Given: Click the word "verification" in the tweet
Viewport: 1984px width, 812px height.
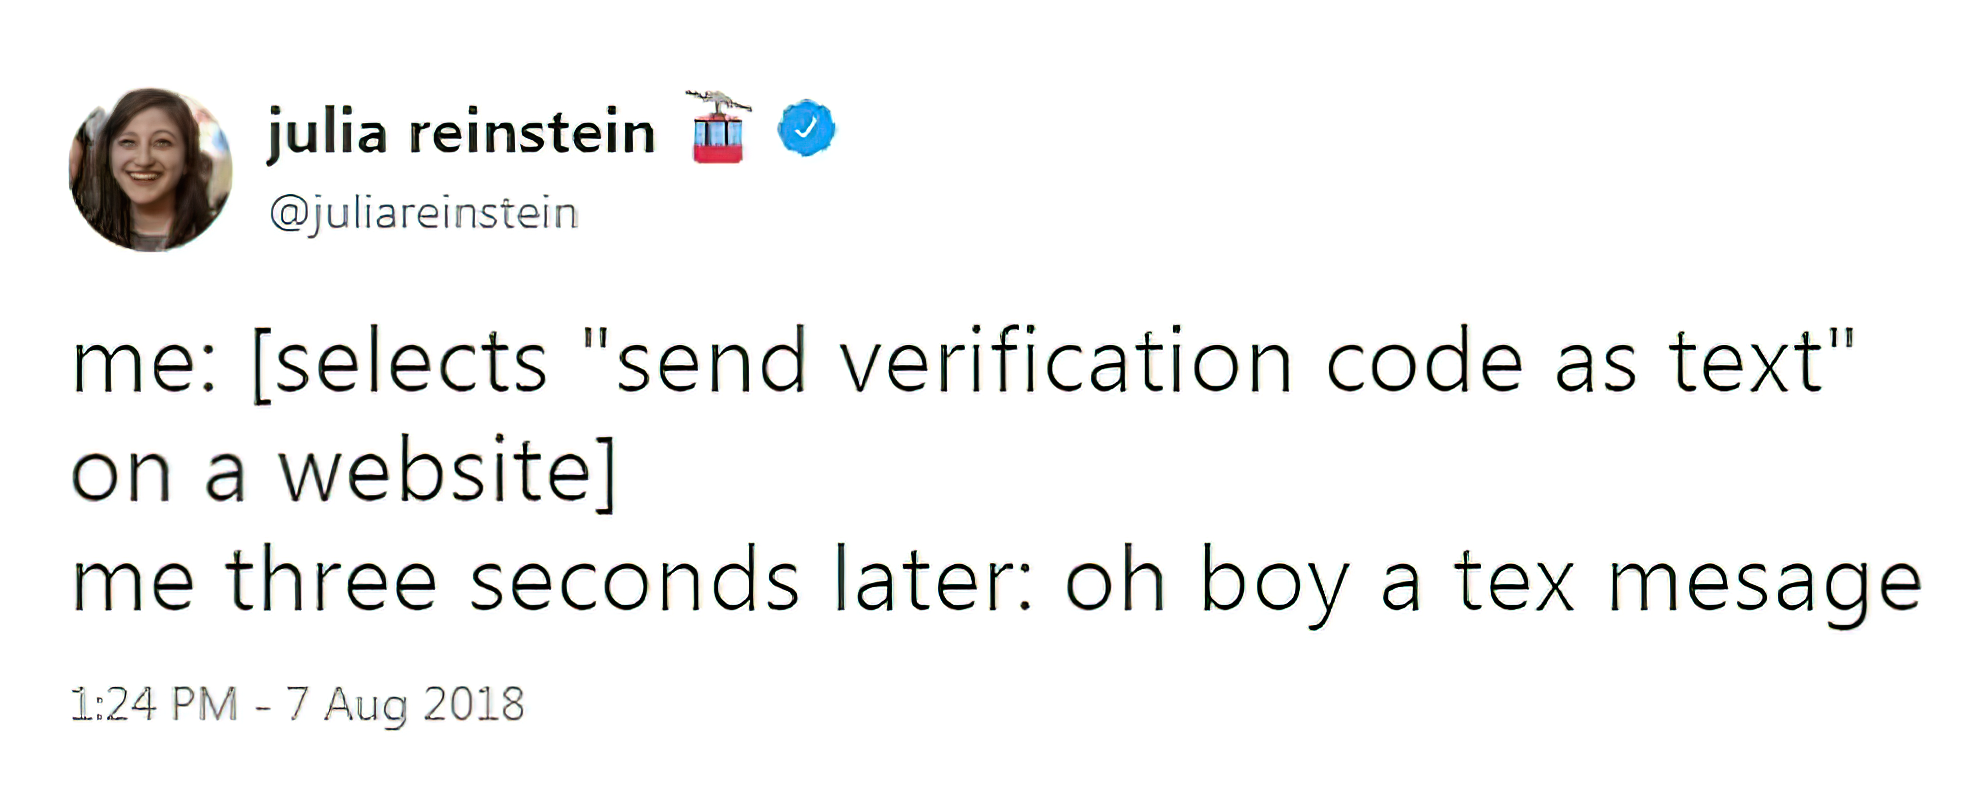Looking at the screenshot, I should tap(1066, 361).
